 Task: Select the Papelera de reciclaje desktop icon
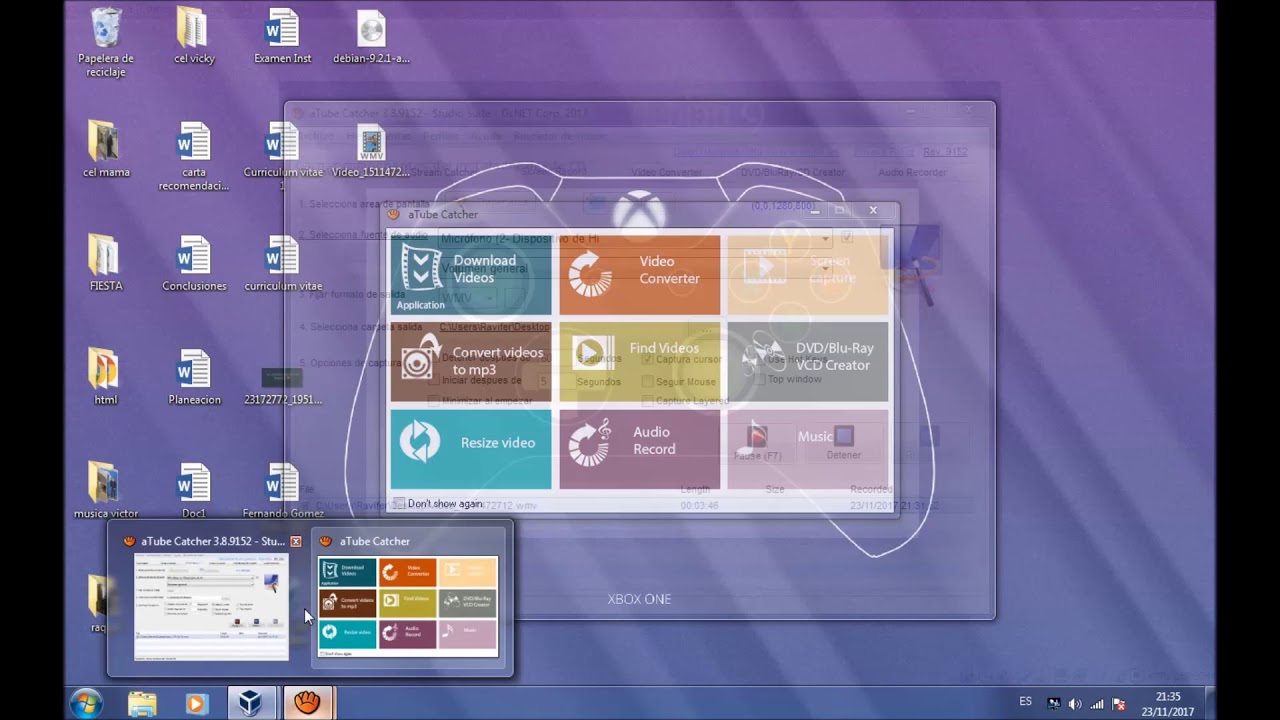(x=106, y=43)
